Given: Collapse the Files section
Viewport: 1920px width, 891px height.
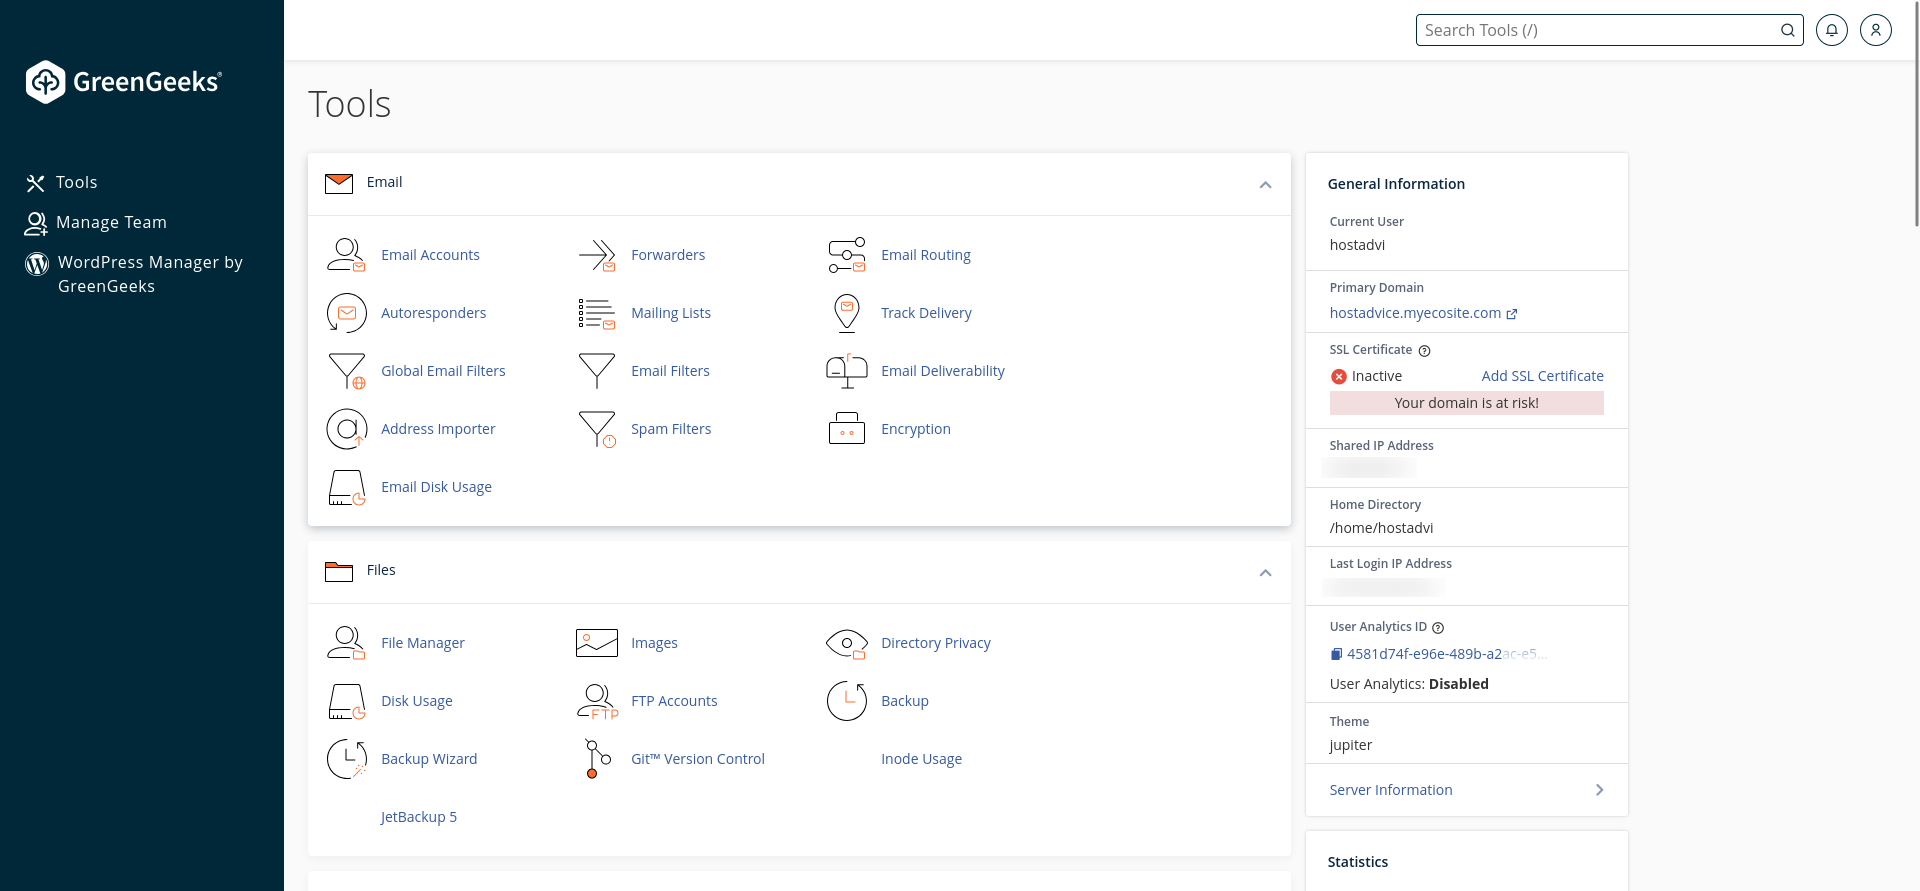Looking at the screenshot, I should point(1265,573).
